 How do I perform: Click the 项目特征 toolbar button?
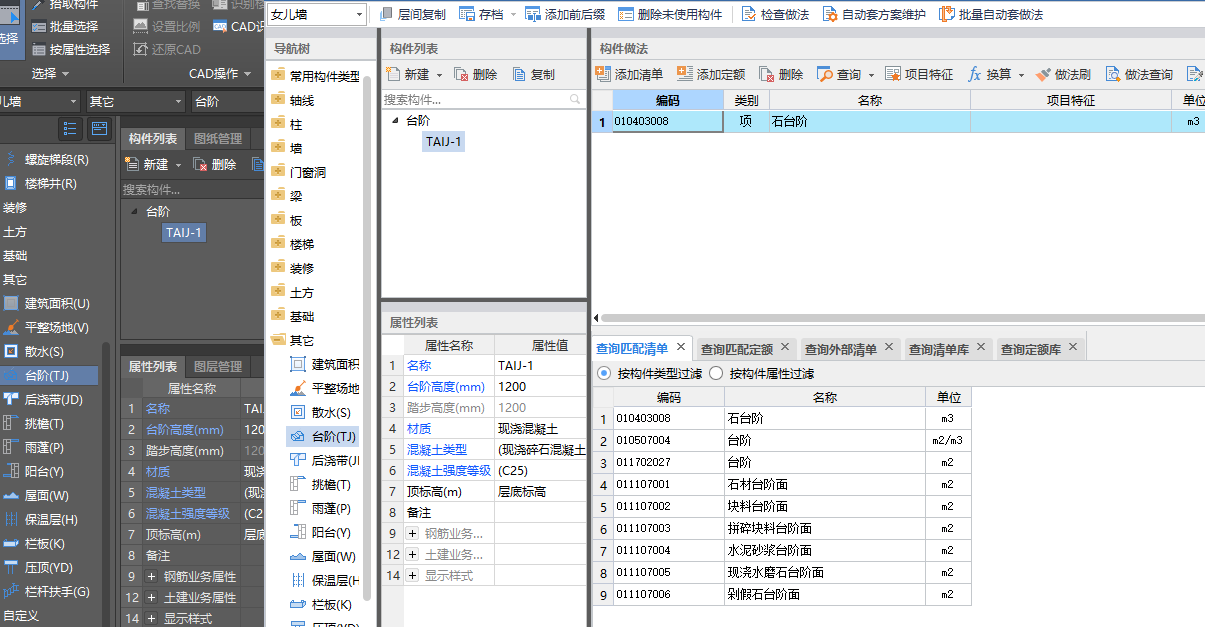pos(919,74)
